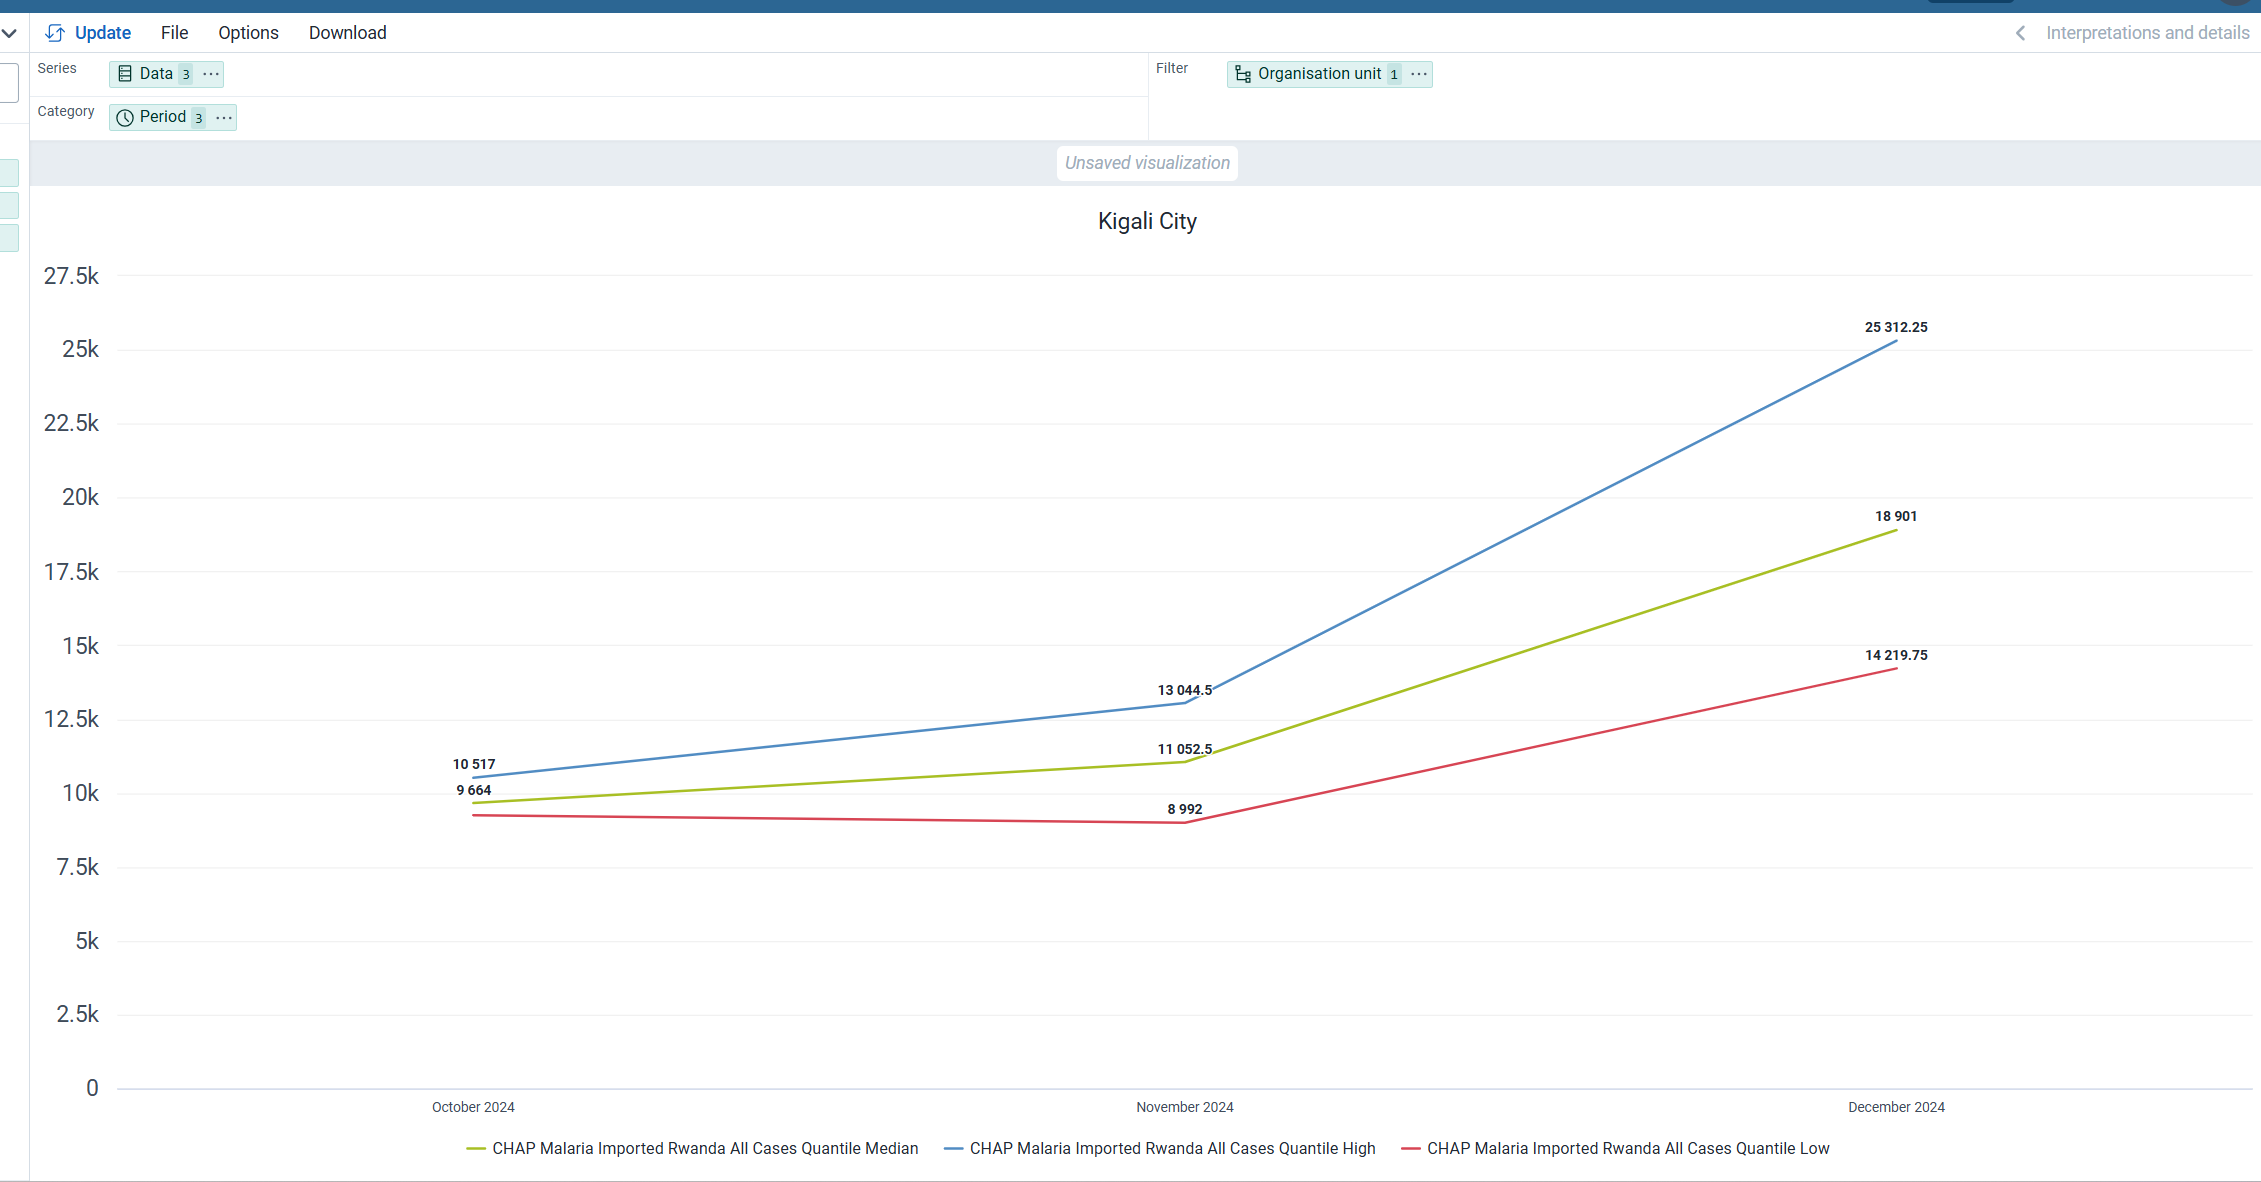Image resolution: width=2261 pixels, height=1182 pixels.
Task: Click the Organisation unit hierarchy icon
Action: [x=1243, y=74]
